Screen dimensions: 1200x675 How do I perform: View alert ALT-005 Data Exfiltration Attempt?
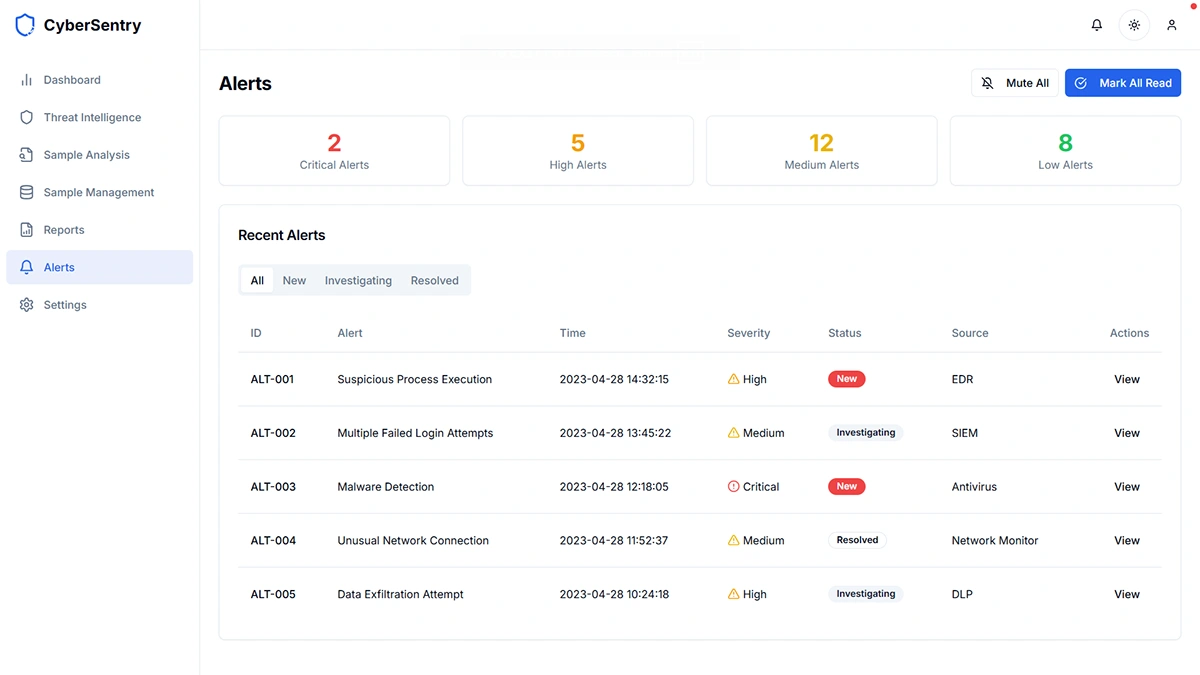tap(1127, 594)
